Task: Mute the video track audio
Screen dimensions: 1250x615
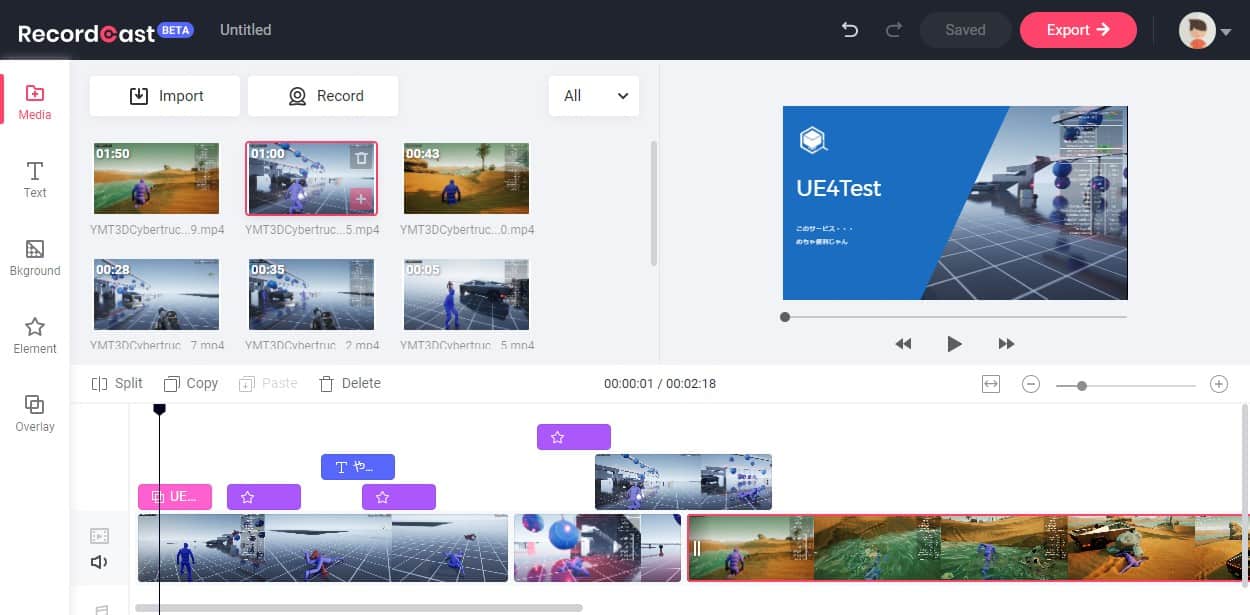Action: click(99, 562)
